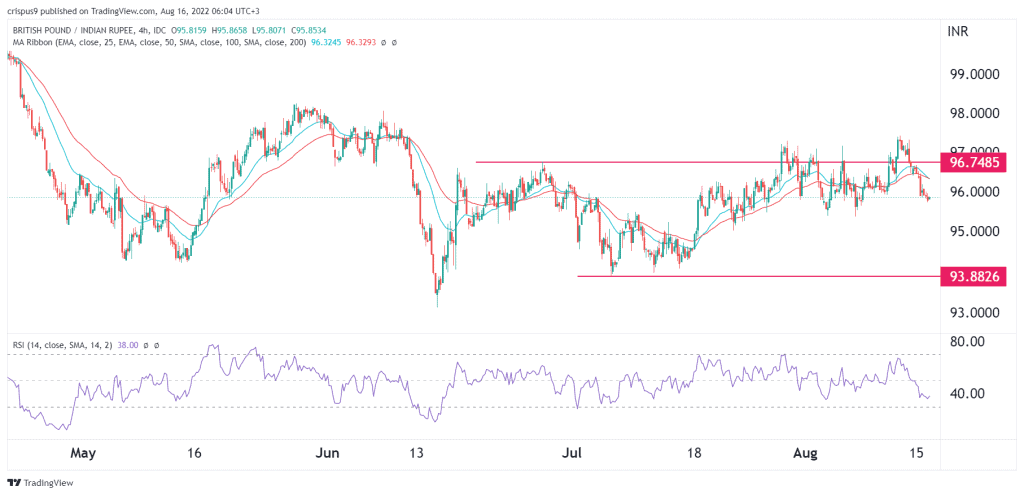The width and height of the screenshot is (1024, 495).
Task: Click the 96.3245 EMA value in legend
Action: point(326,42)
